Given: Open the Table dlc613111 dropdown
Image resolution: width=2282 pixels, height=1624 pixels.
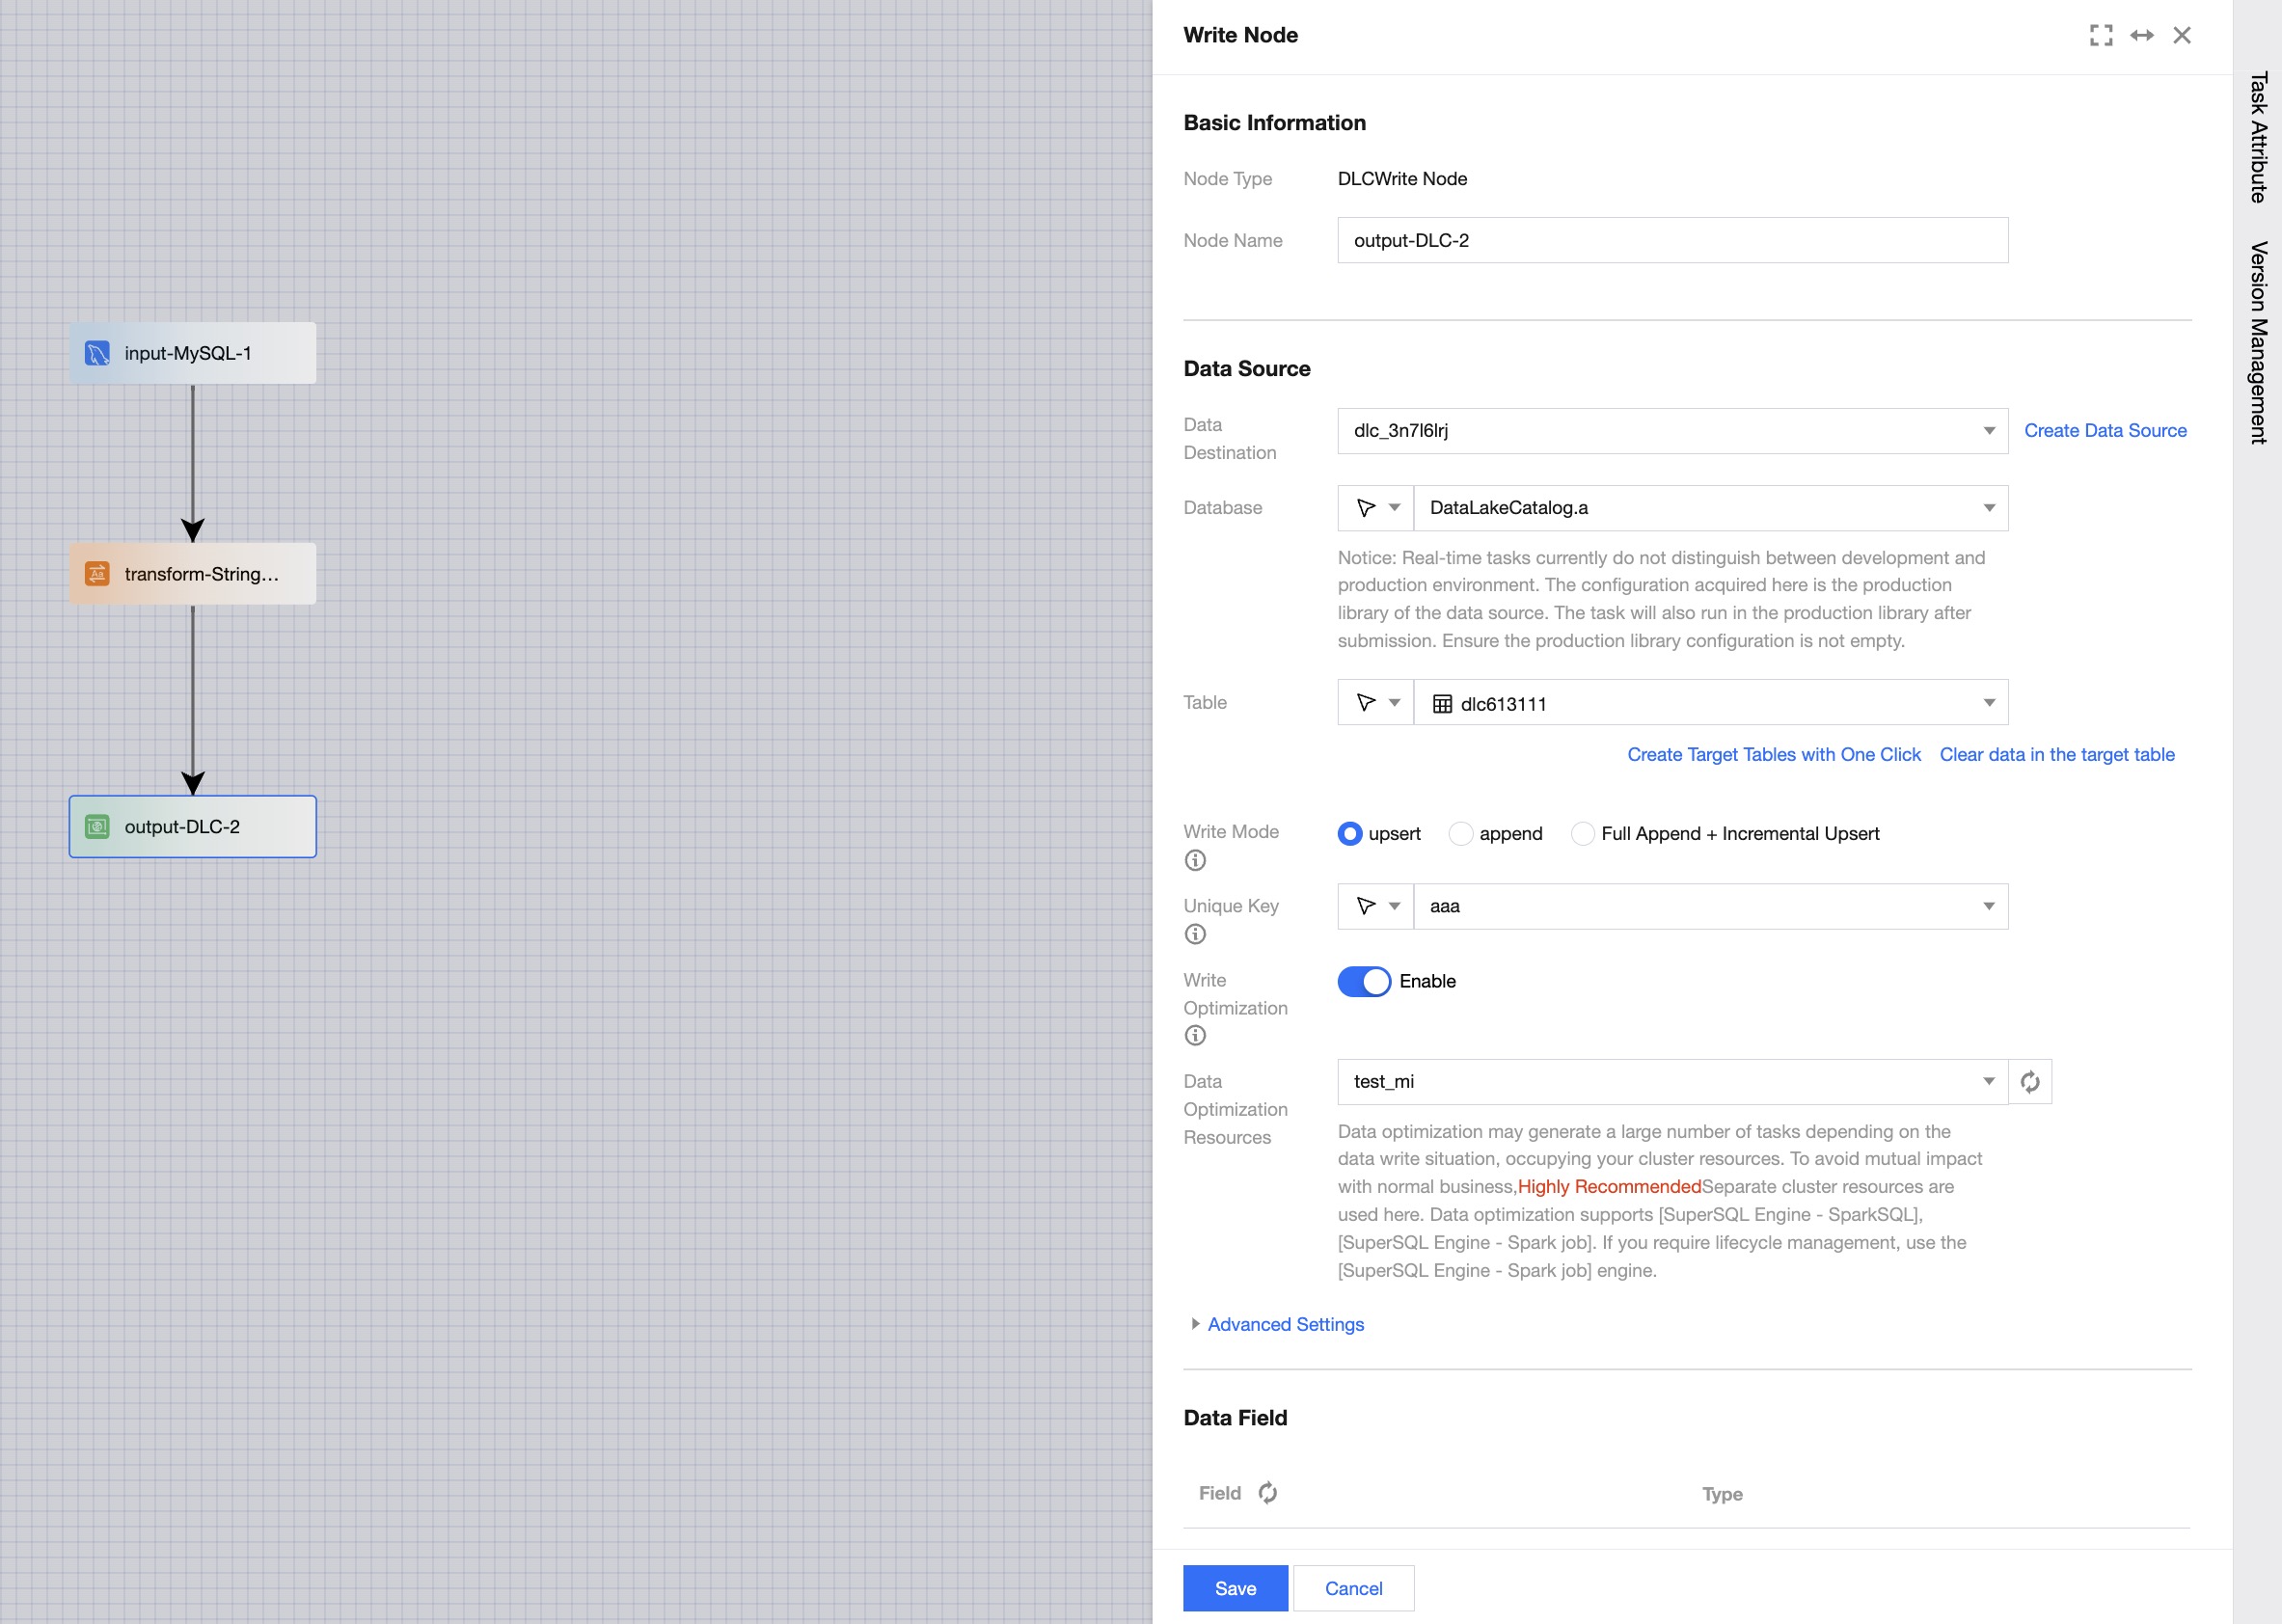Looking at the screenshot, I should tap(1710, 703).
